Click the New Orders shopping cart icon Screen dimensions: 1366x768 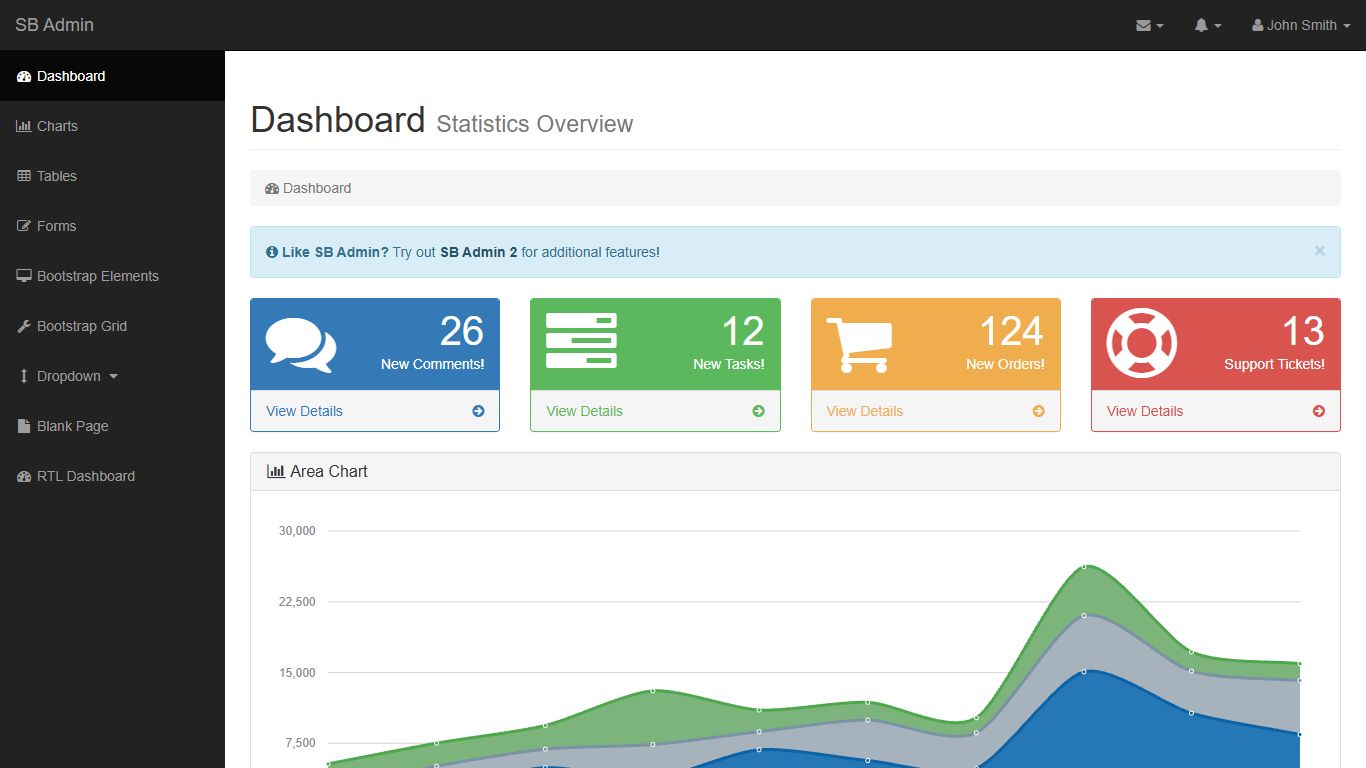coord(858,344)
